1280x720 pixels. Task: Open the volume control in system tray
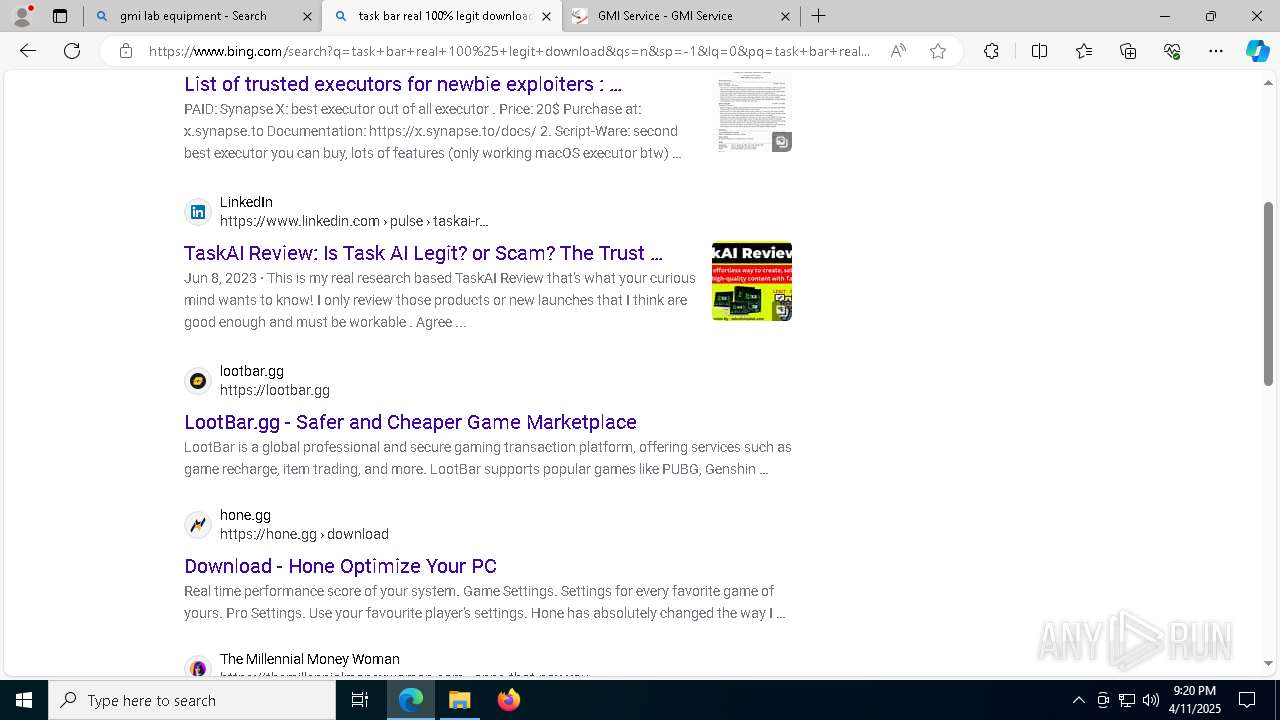[1151, 700]
